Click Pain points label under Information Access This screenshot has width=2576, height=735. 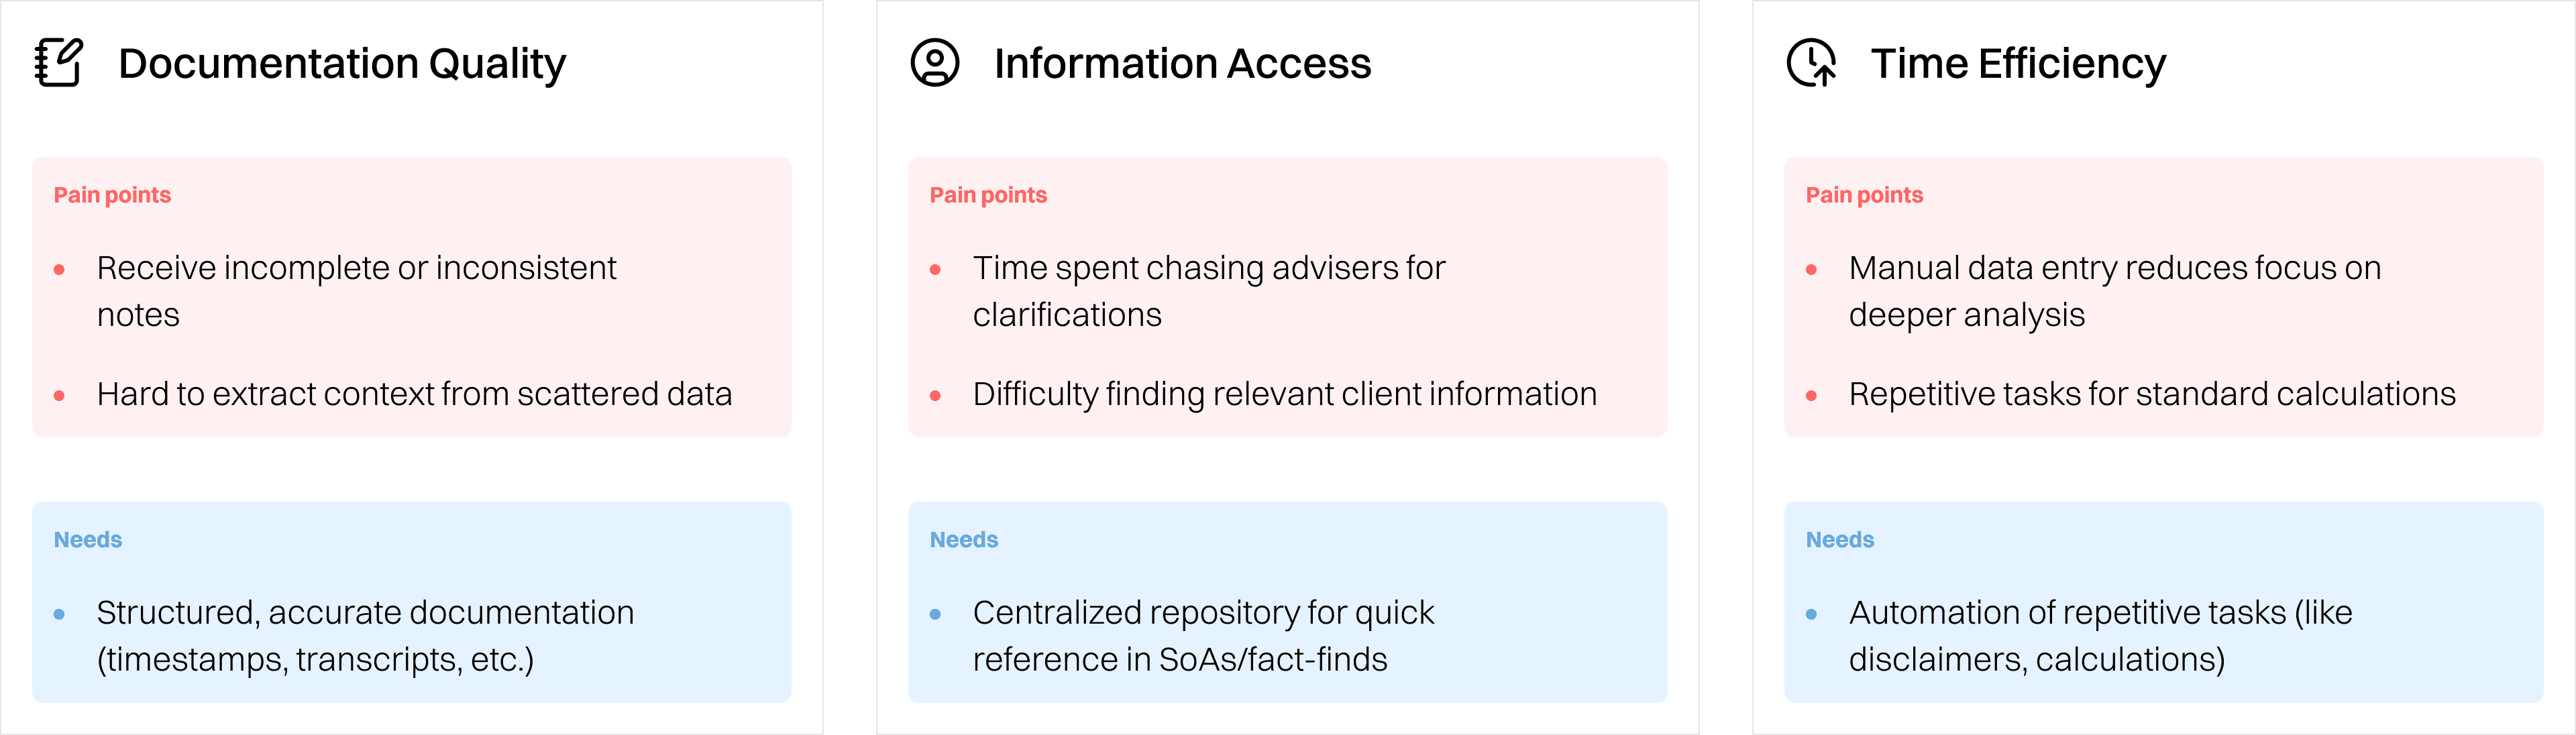coord(988,195)
